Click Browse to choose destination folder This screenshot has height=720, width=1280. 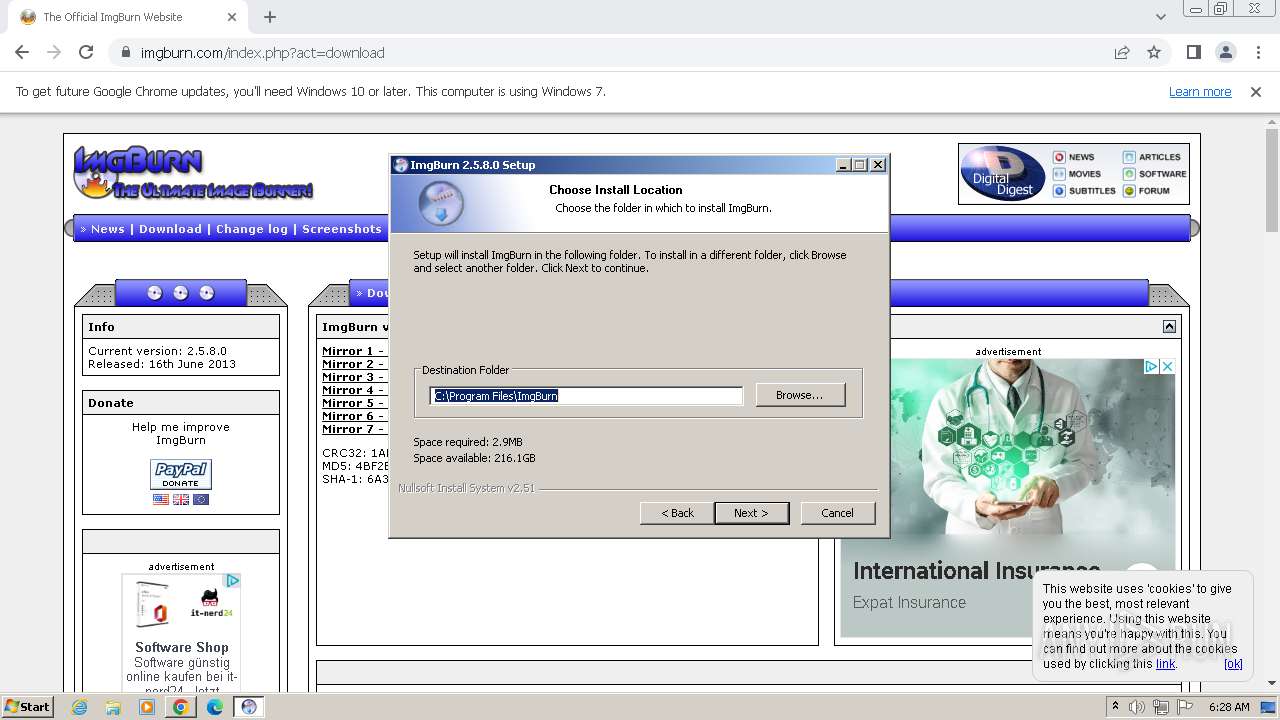click(x=800, y=395)
